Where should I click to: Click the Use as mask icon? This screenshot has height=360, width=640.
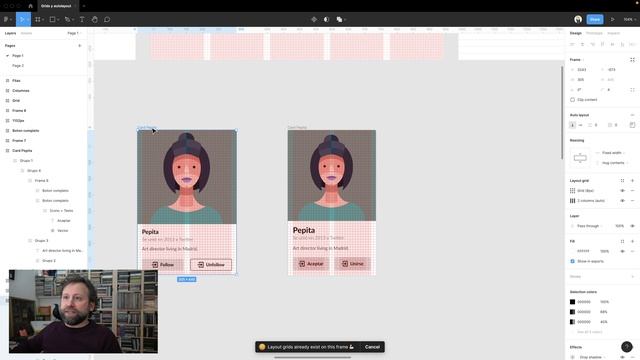[x=326, y=19]
